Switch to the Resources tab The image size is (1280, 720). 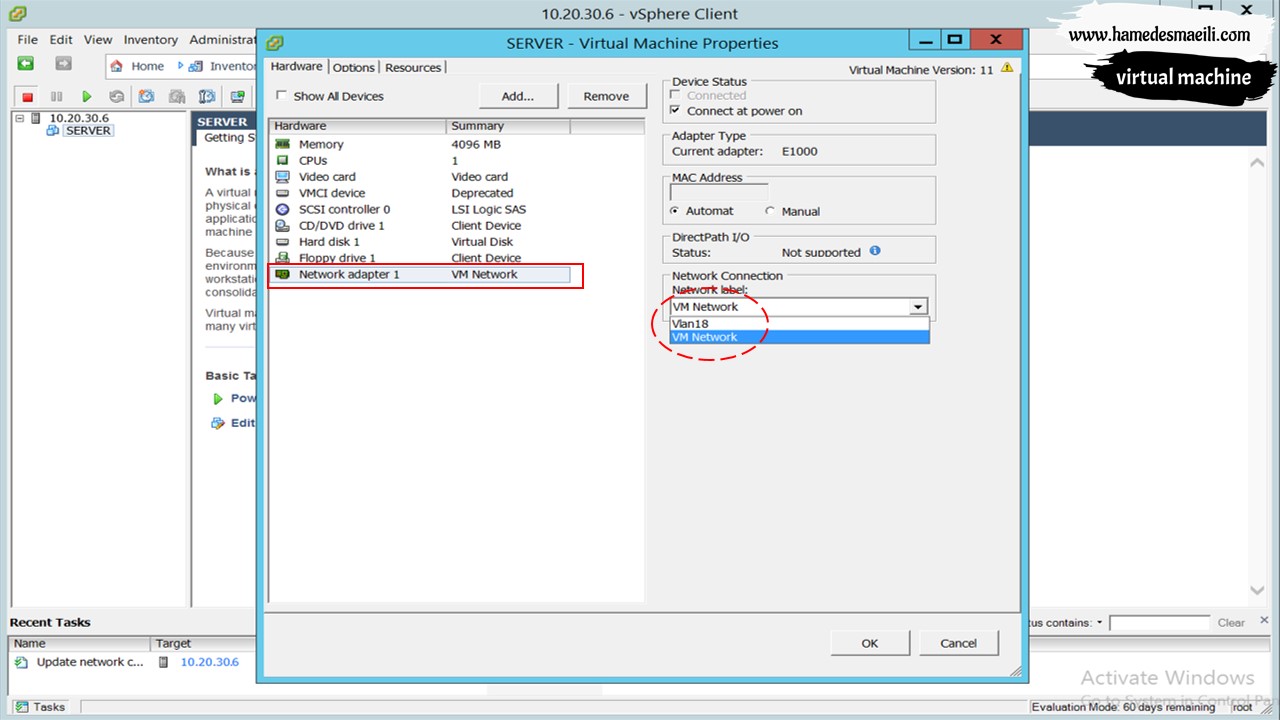click(413, 67)
